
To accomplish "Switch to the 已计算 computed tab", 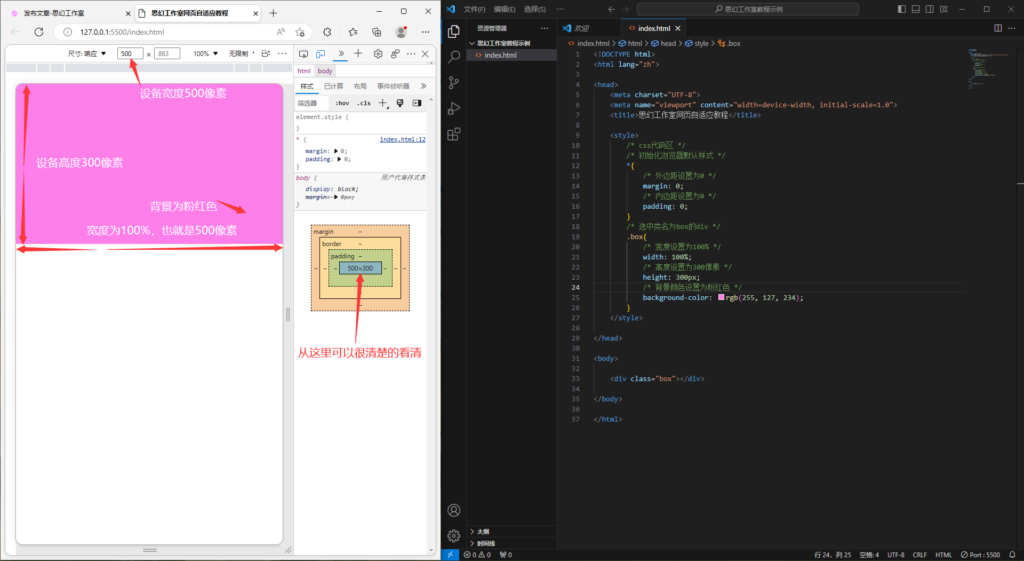I will pos(333,87).
